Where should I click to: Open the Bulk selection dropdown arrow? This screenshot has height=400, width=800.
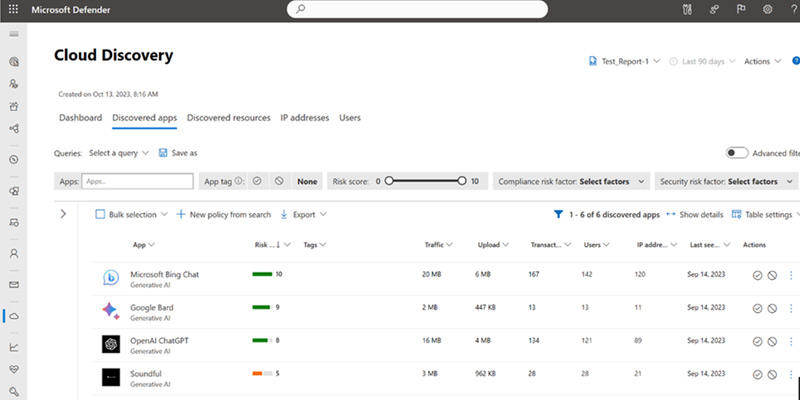click(x=164, y=214)
